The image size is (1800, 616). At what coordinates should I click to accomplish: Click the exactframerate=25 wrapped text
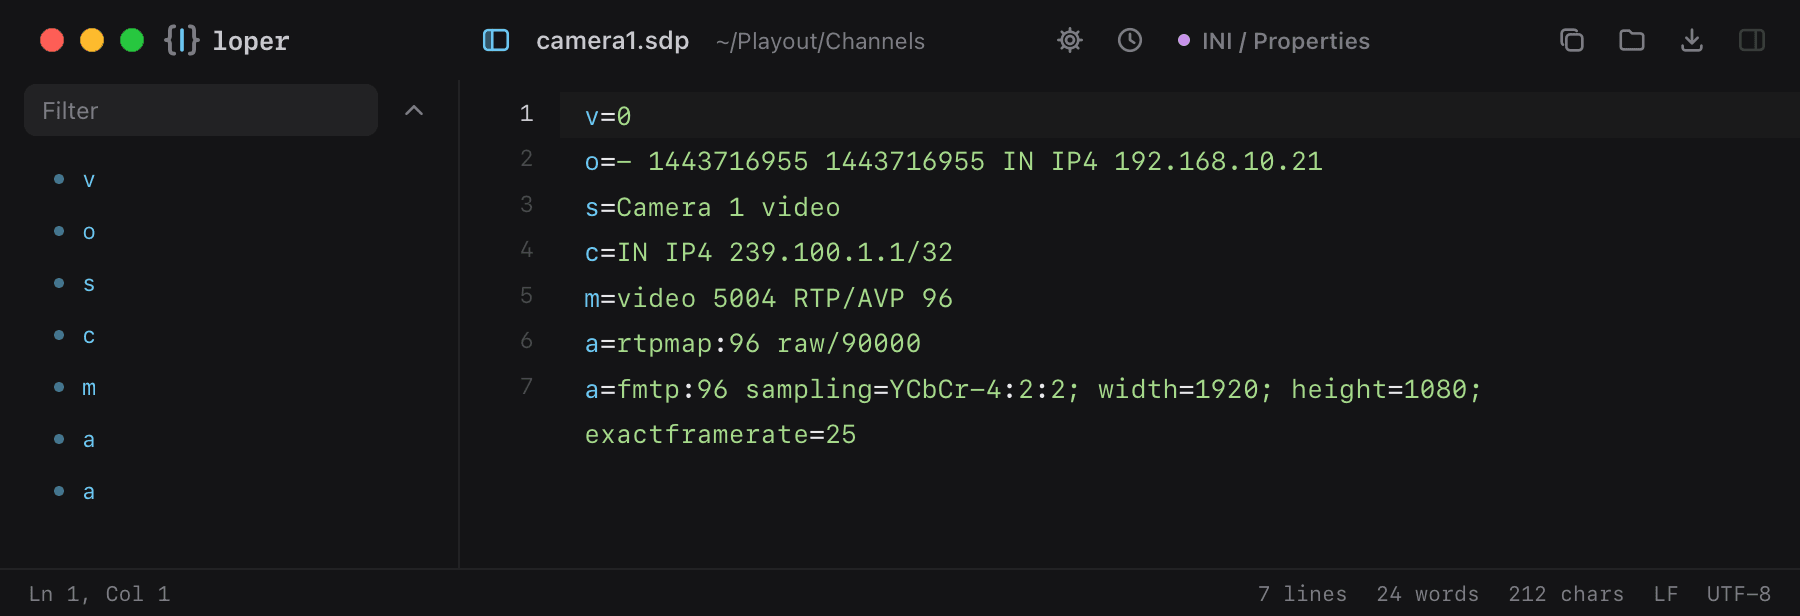[720, 434]
